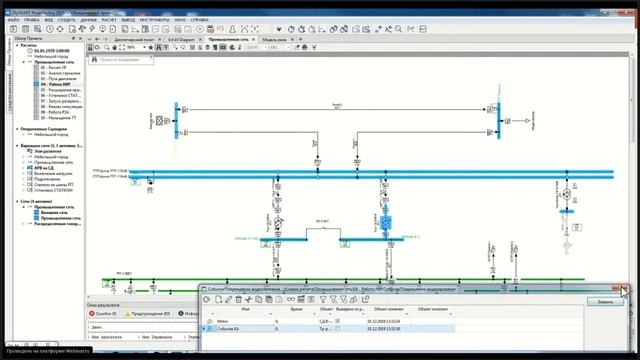This screenshot has height=360, width=640.
Task: Click the first filter funnel icon in dialog
Action: [x=323, y=300]
